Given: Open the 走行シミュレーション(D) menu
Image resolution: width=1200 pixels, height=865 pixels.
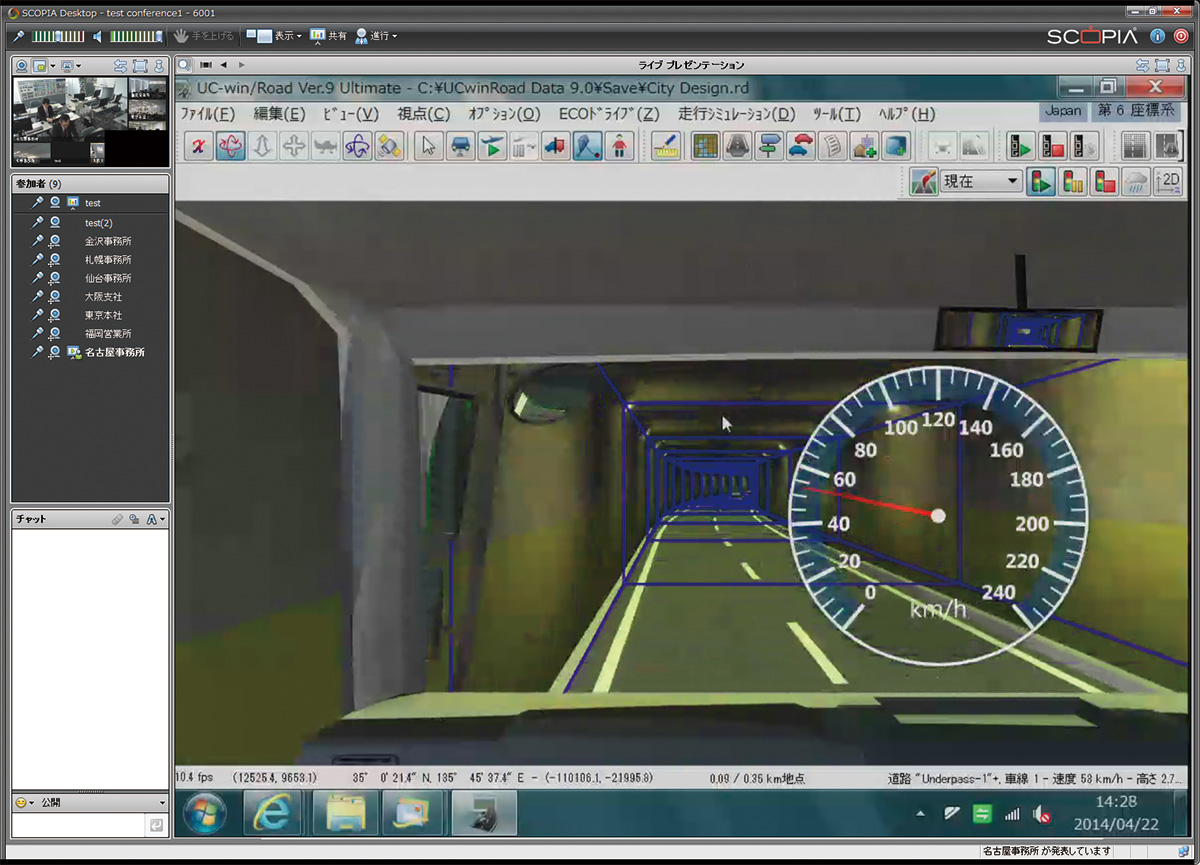Looking at the screenshot, I should [x=736, y=114].
